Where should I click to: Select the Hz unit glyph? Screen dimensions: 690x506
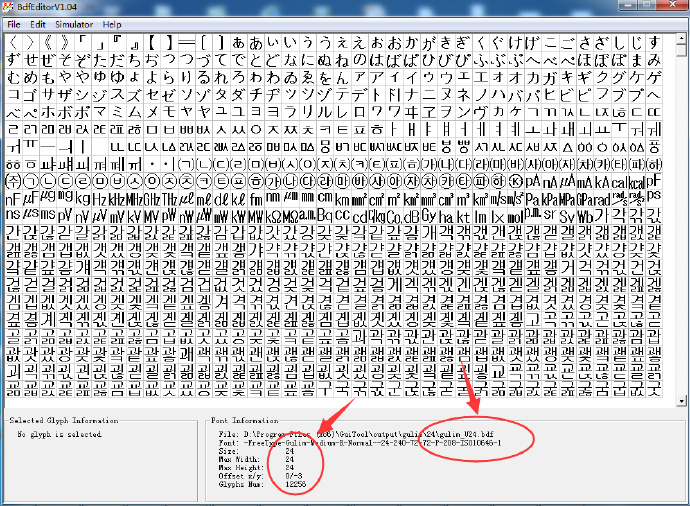99,199
